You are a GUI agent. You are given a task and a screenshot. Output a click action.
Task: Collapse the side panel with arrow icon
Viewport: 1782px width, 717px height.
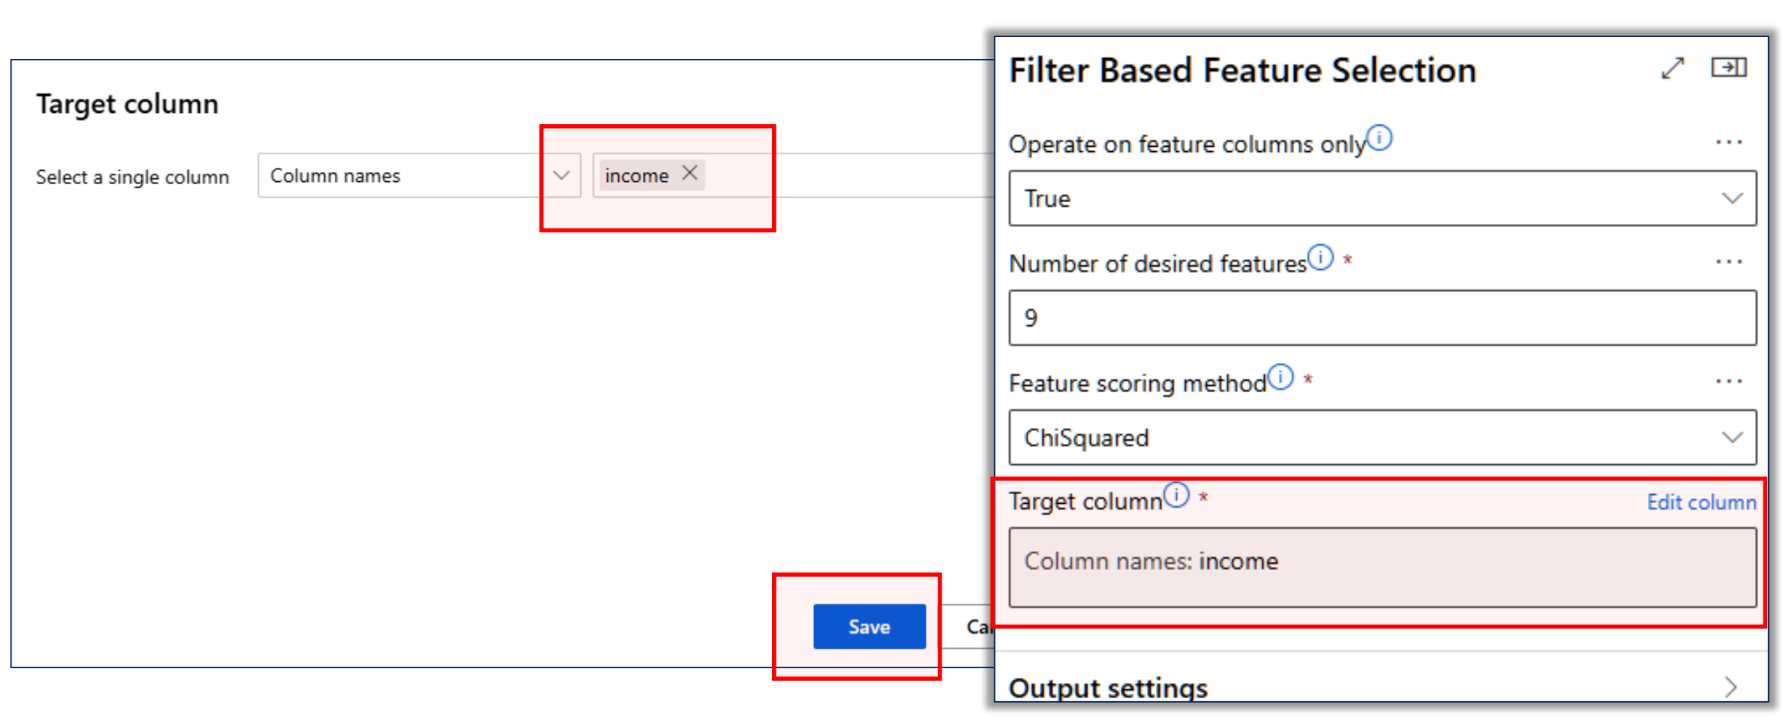pyautogui.click(x=1729, y=67)
